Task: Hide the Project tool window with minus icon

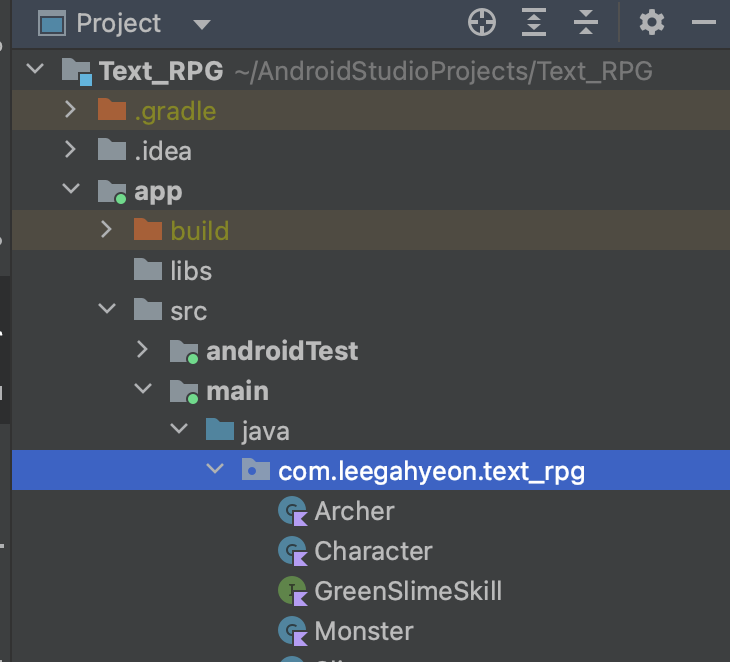Action: pyautogui.click(x=703, y=22)
